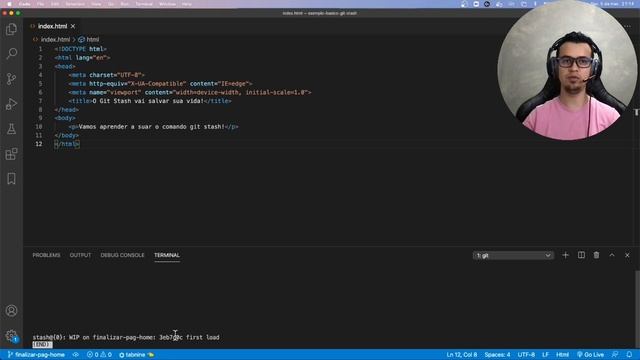The height and width of the screenshot is (360, 640).
Task: Open the Source Control view
Action: coord(11,79)
